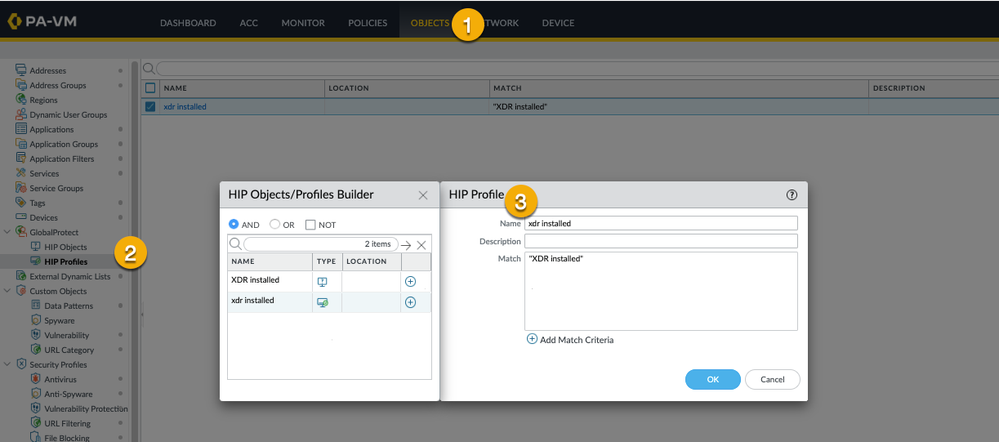Viewport: 999px width, 442px height.
Task: Select the OR radio button
Action: point(275,224)
